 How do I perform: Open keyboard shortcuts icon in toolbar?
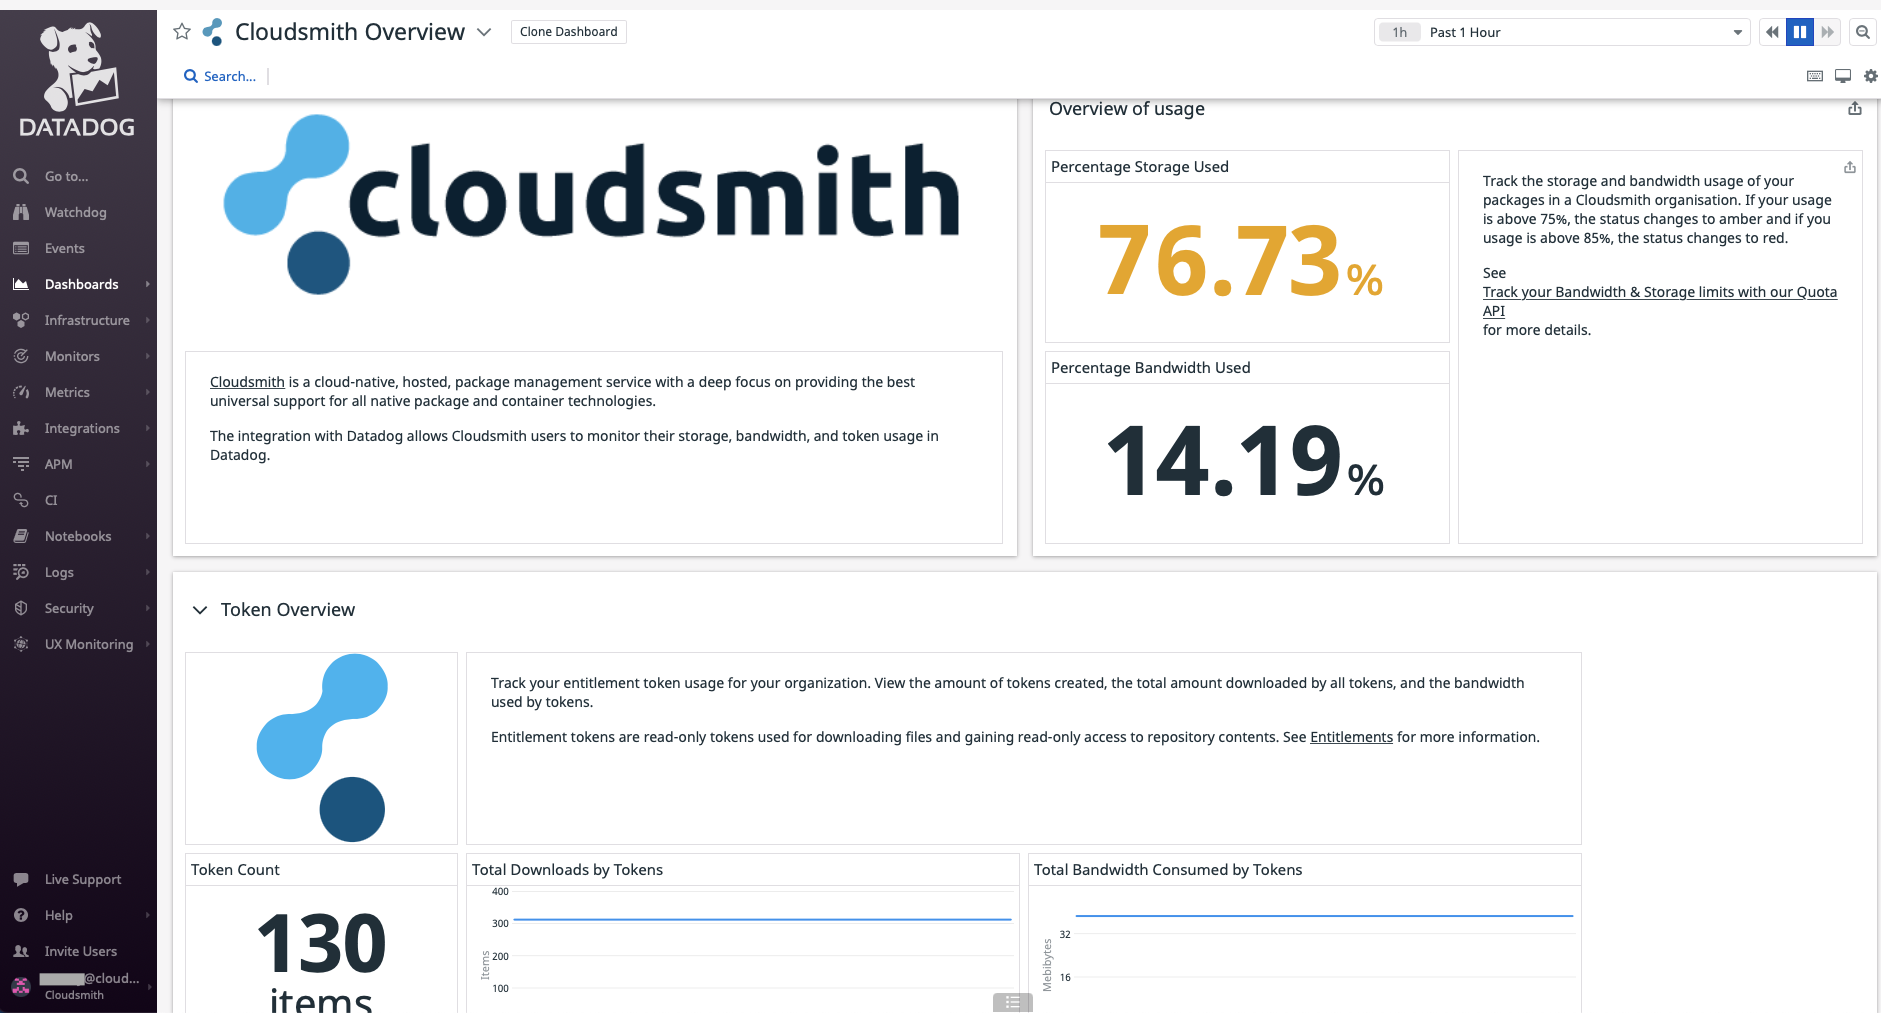[1815, 76]
